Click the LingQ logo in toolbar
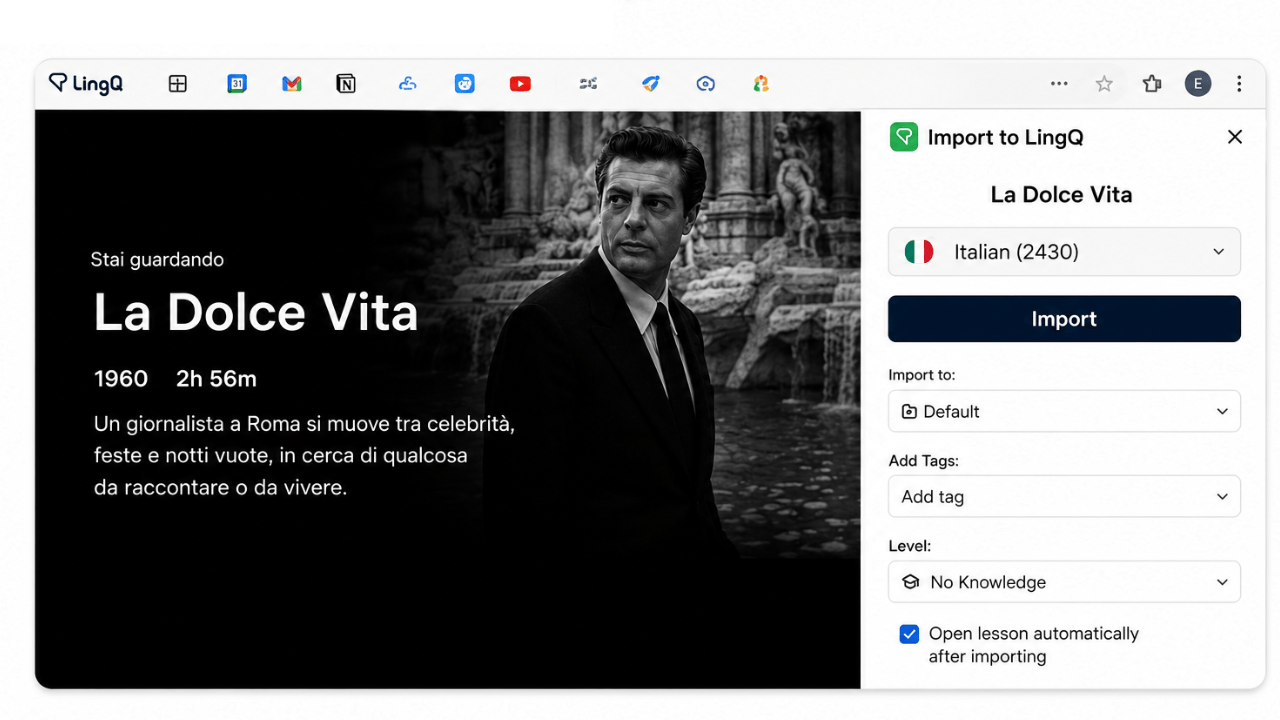 (x=86, y=84)
